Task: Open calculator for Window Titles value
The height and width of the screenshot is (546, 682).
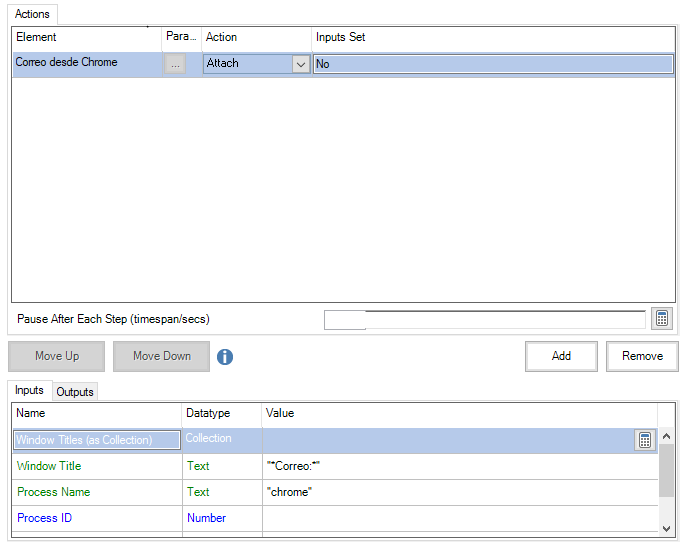Action: (645, 440)
